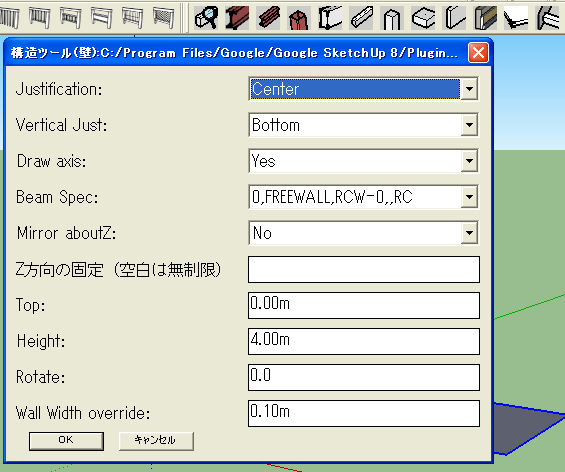Image resolution: width=565 pixels, height=472 pixels.
Task: Select the mesh fence style icon
Action: [x=164, y=18]
